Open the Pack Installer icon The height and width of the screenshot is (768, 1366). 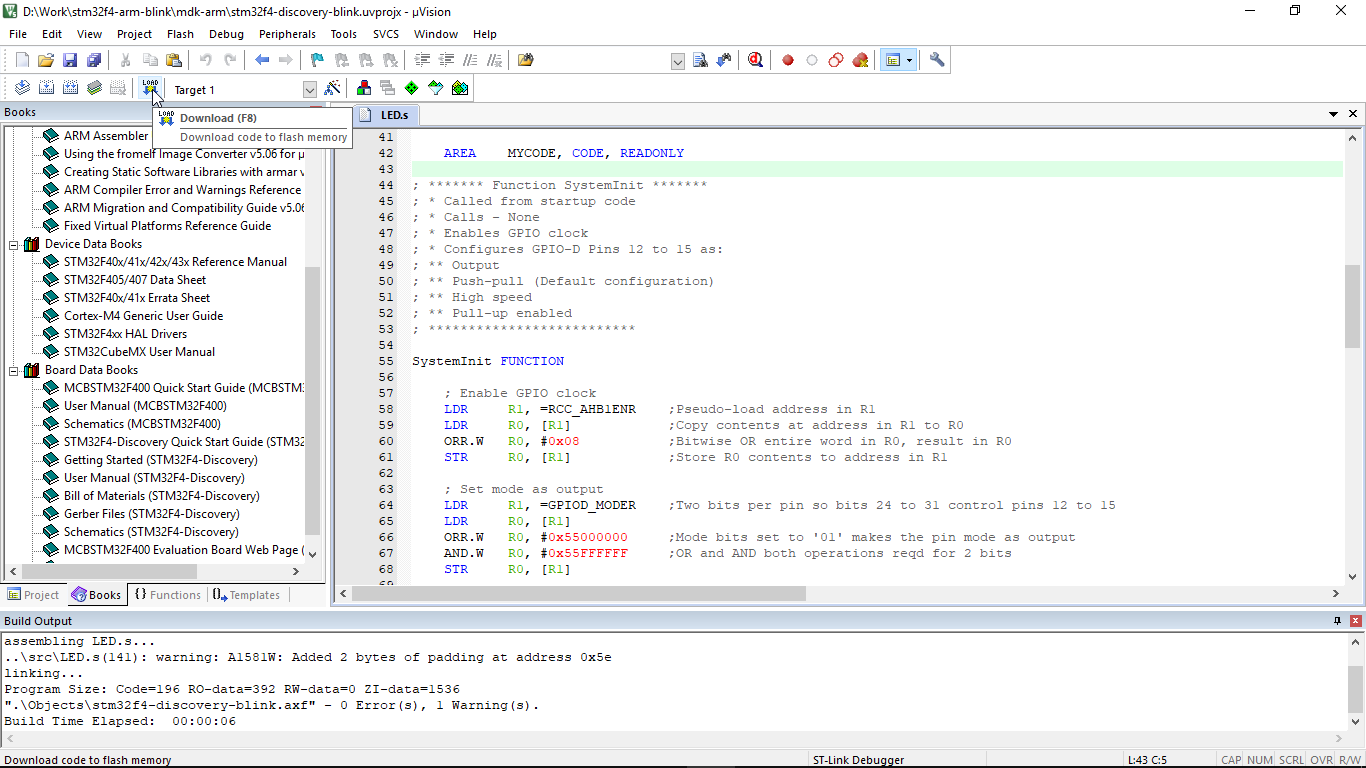click(x=459, y=88)
